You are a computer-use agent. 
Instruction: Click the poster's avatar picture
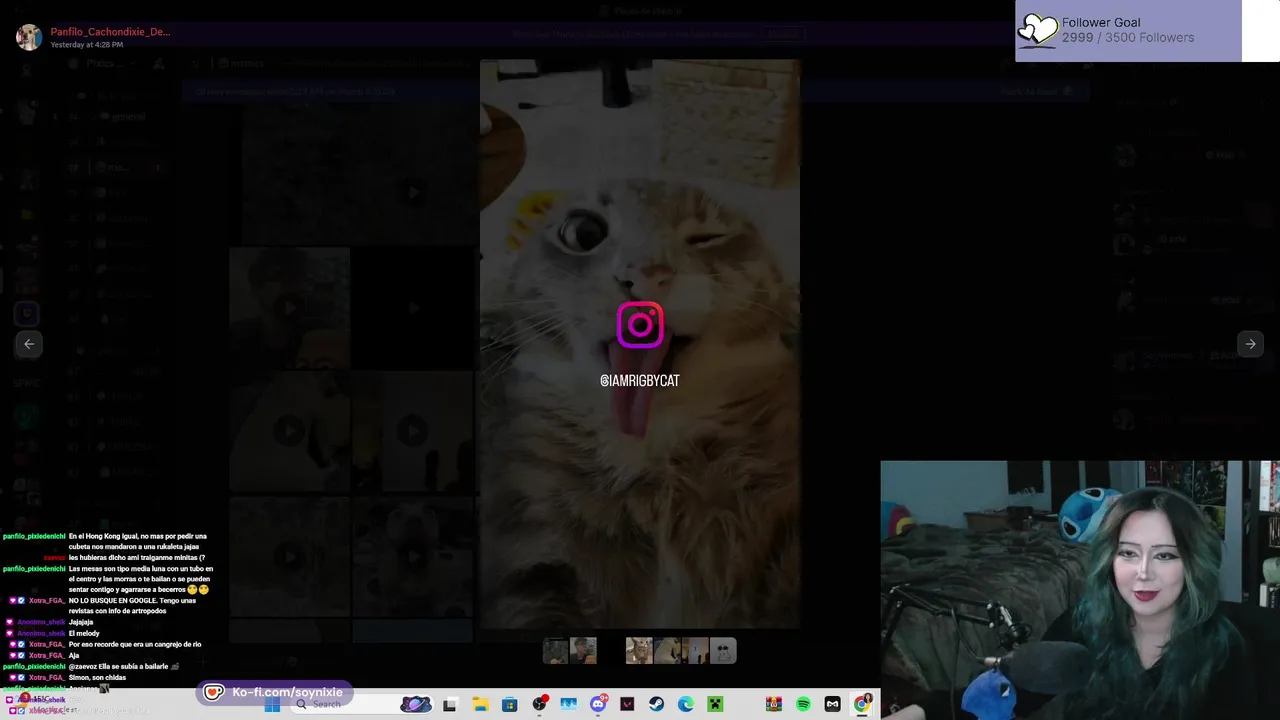(29, 38)
